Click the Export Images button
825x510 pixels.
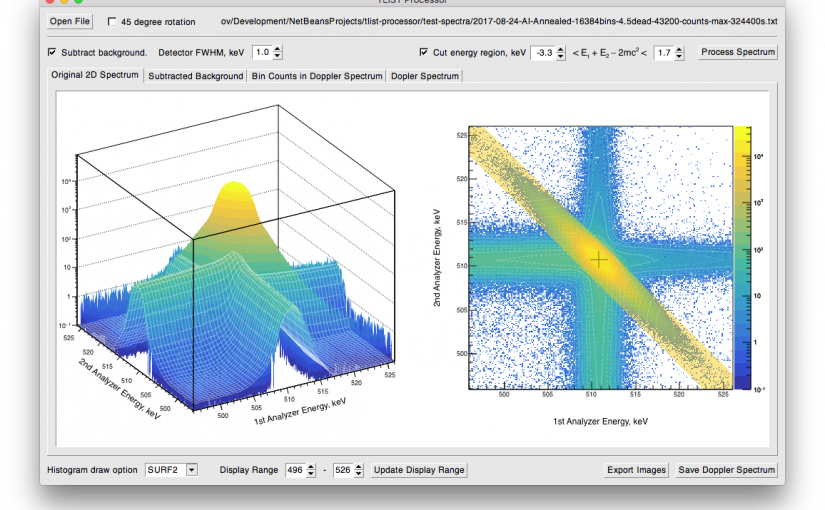point(637,470)
